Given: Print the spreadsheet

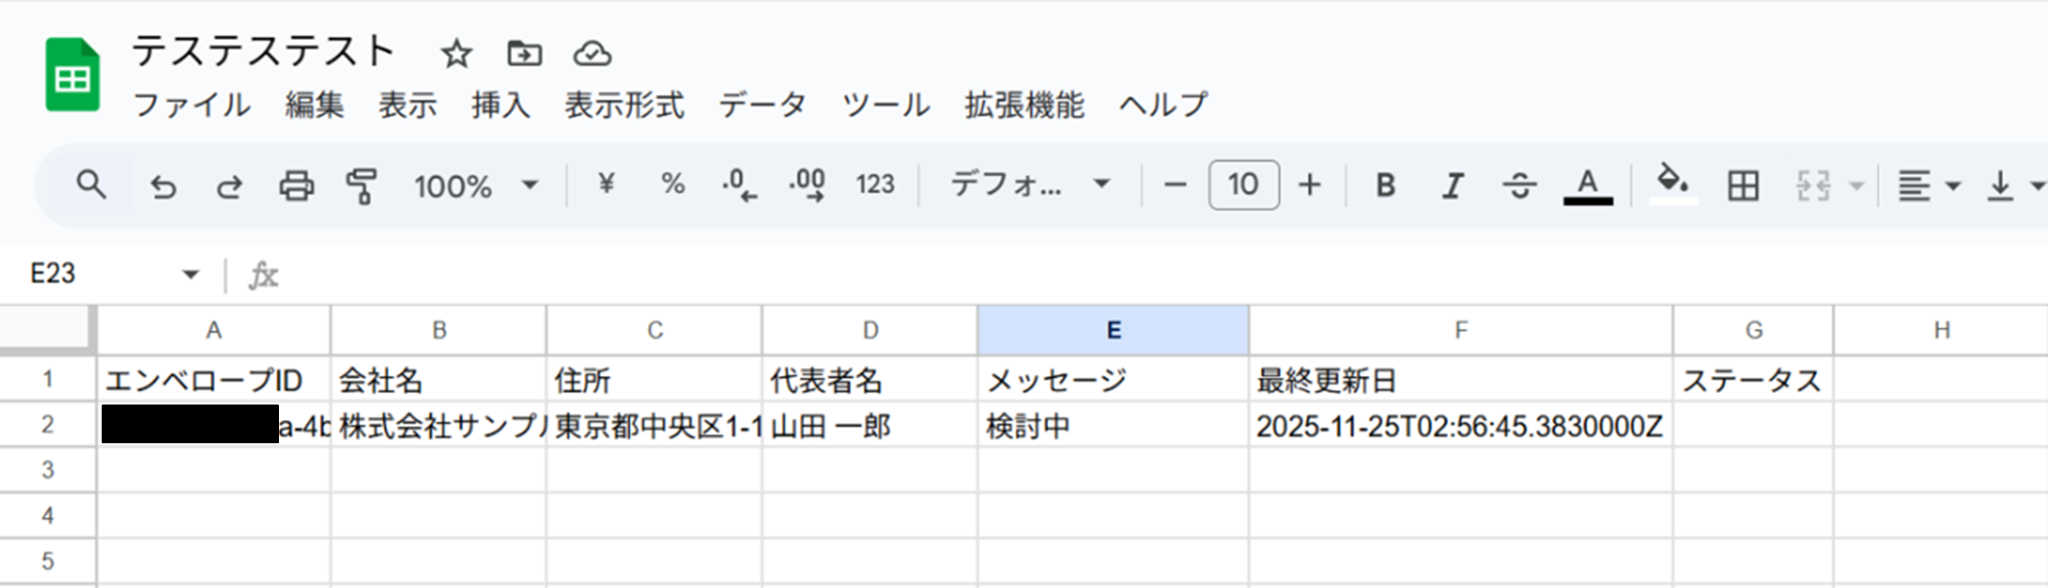Looking at the screenshot, I should tap(296, 186).
